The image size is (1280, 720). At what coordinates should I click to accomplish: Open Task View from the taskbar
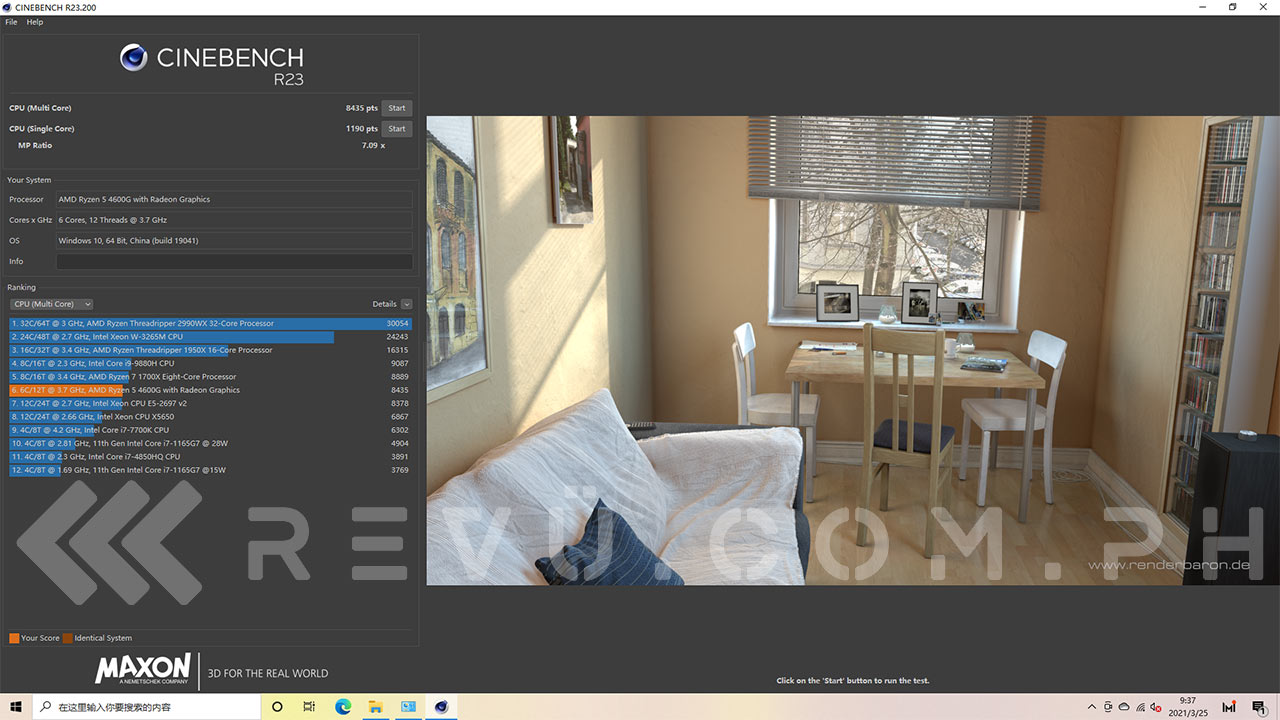click(x=309, y=707)
